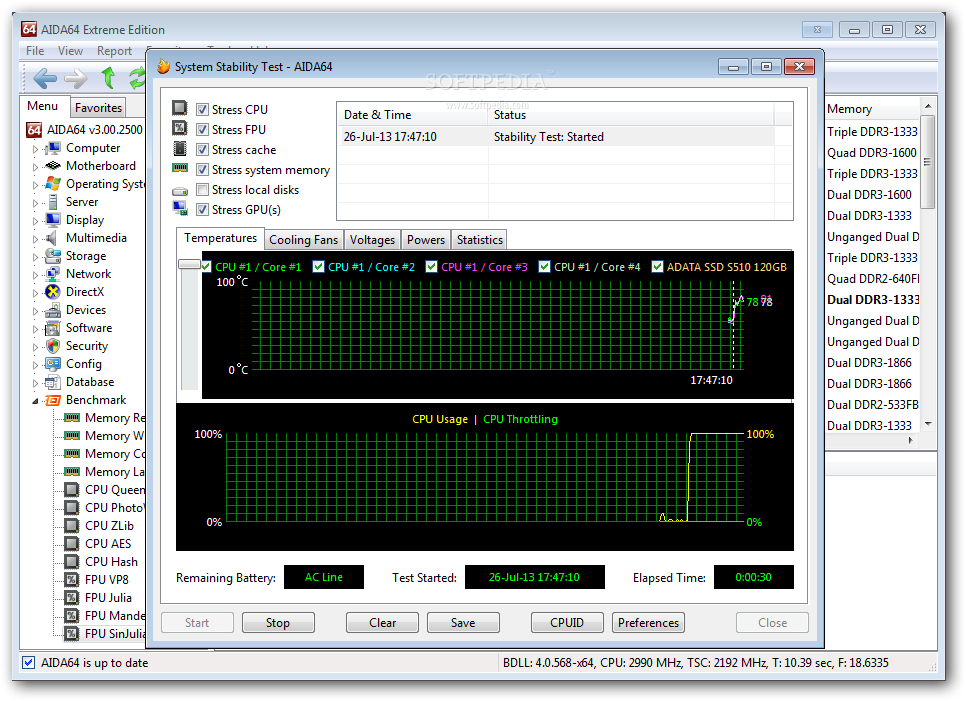
Task: Select FPU SinJulia benchmark item
Action: pyautogui.click(x=115, y=633)
